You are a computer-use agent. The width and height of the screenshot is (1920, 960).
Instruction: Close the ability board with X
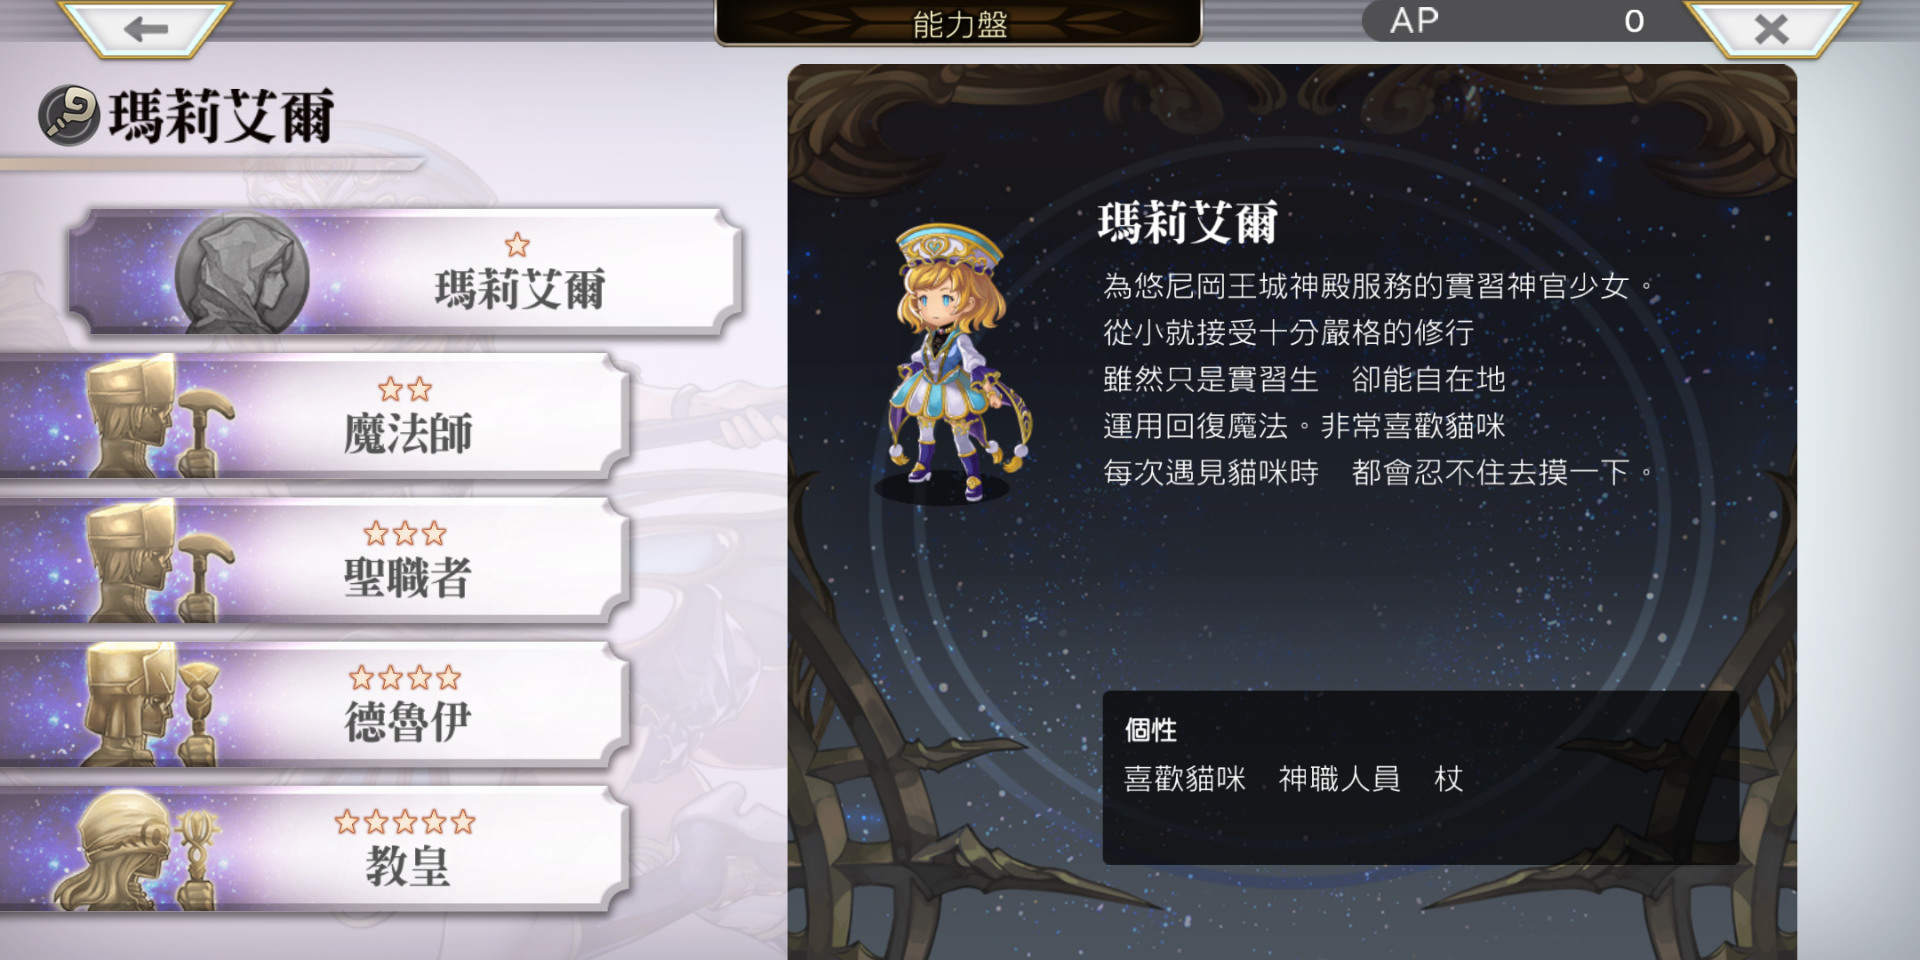[1771, 28]
